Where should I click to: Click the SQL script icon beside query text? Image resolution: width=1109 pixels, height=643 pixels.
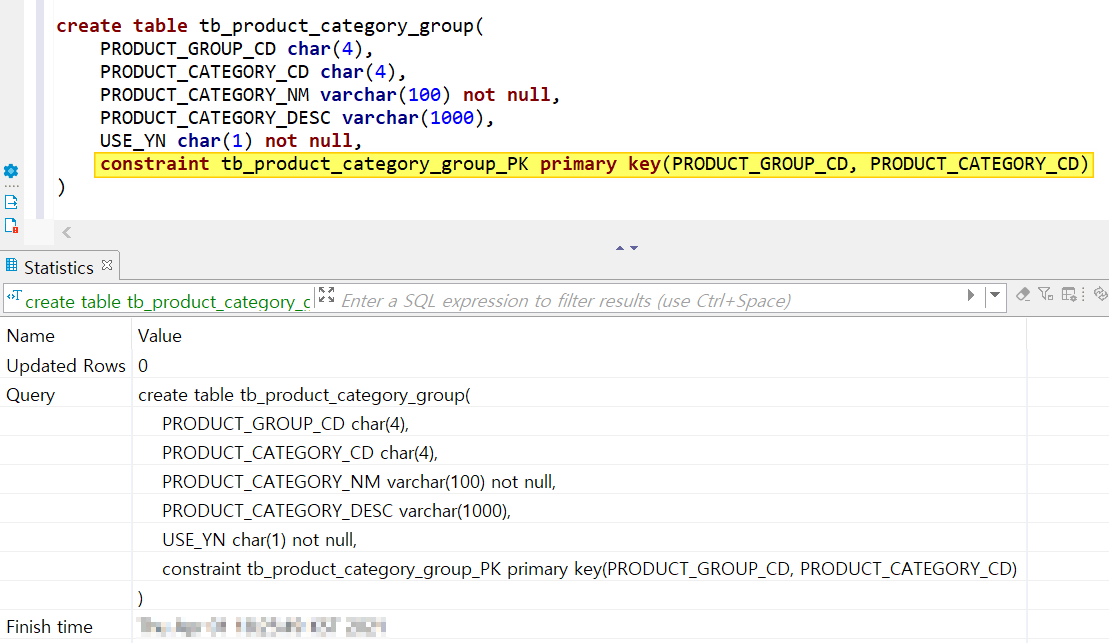13,296
